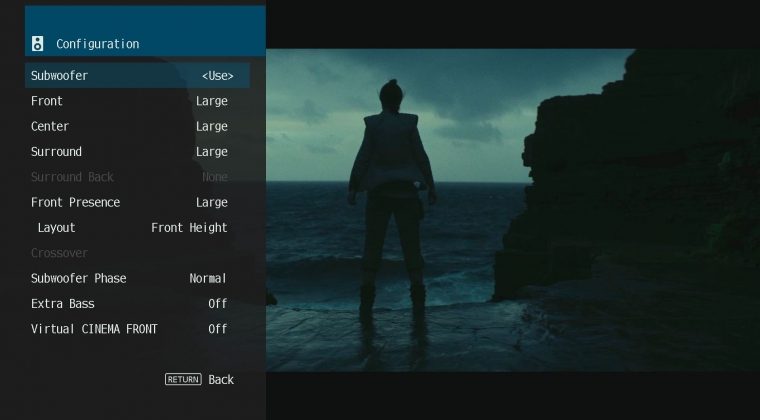This screenshot has height=420, width=760.
Task: Change the Center speaker Large value
Action: click(x=211, y=127)
